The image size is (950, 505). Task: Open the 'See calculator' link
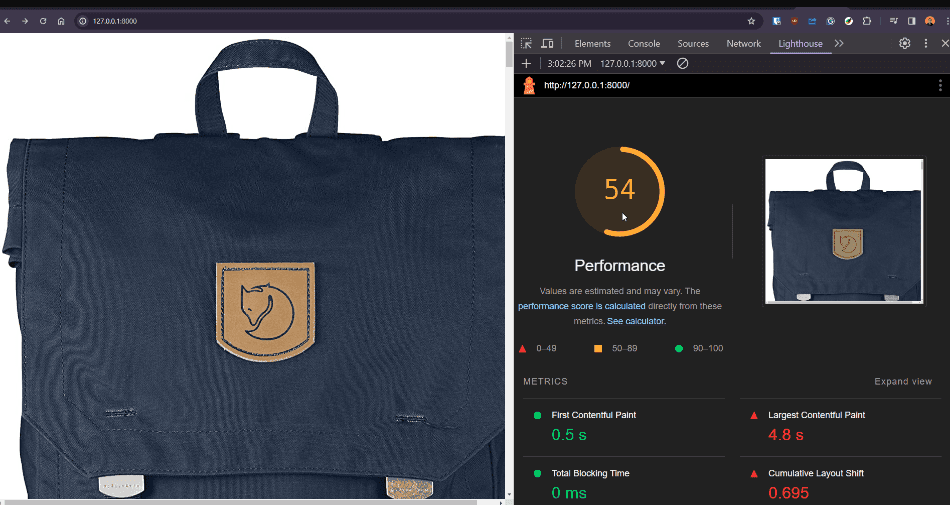pos(636,321)
